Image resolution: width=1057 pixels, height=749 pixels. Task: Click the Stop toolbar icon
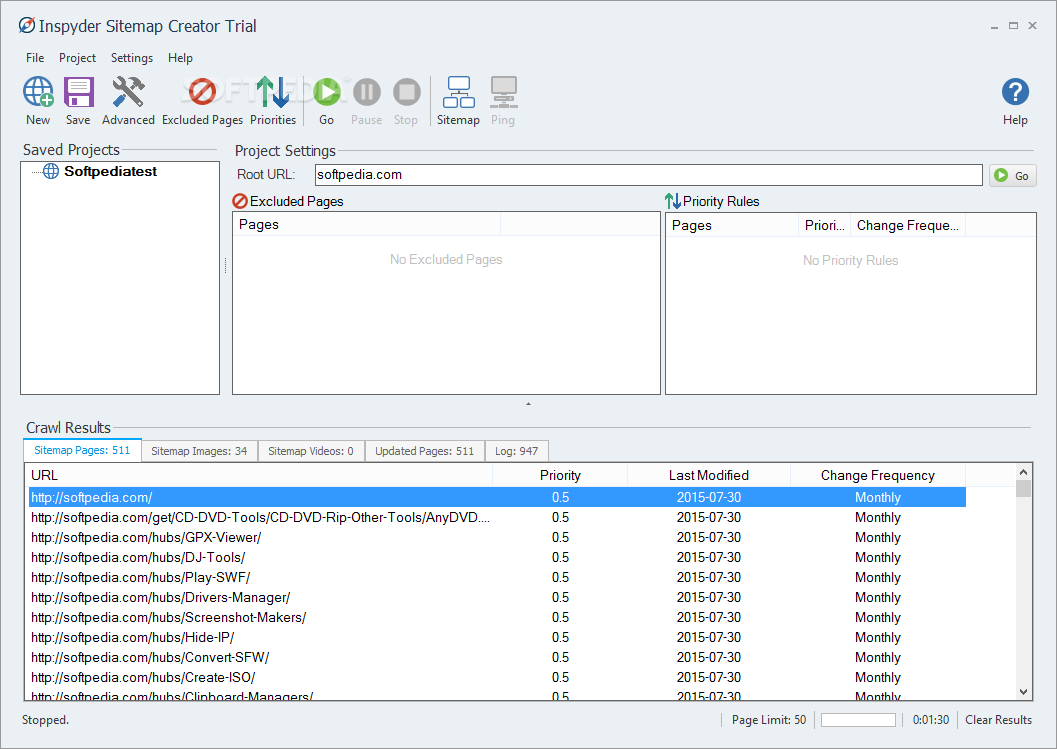click(406, 100)
